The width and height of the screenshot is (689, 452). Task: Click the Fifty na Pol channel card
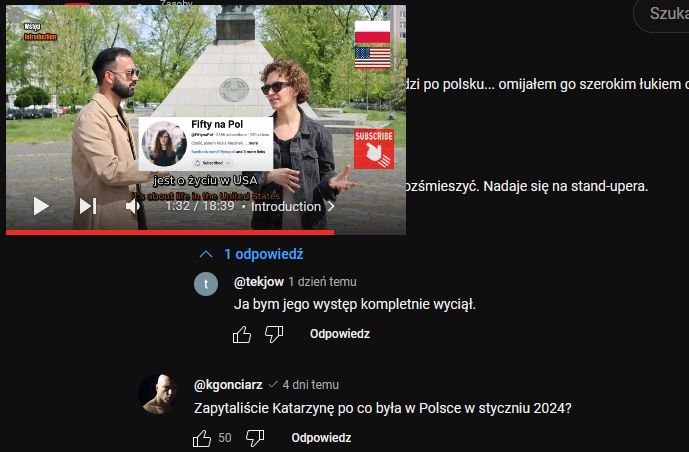pyautogui.click(x=206, y=144)
